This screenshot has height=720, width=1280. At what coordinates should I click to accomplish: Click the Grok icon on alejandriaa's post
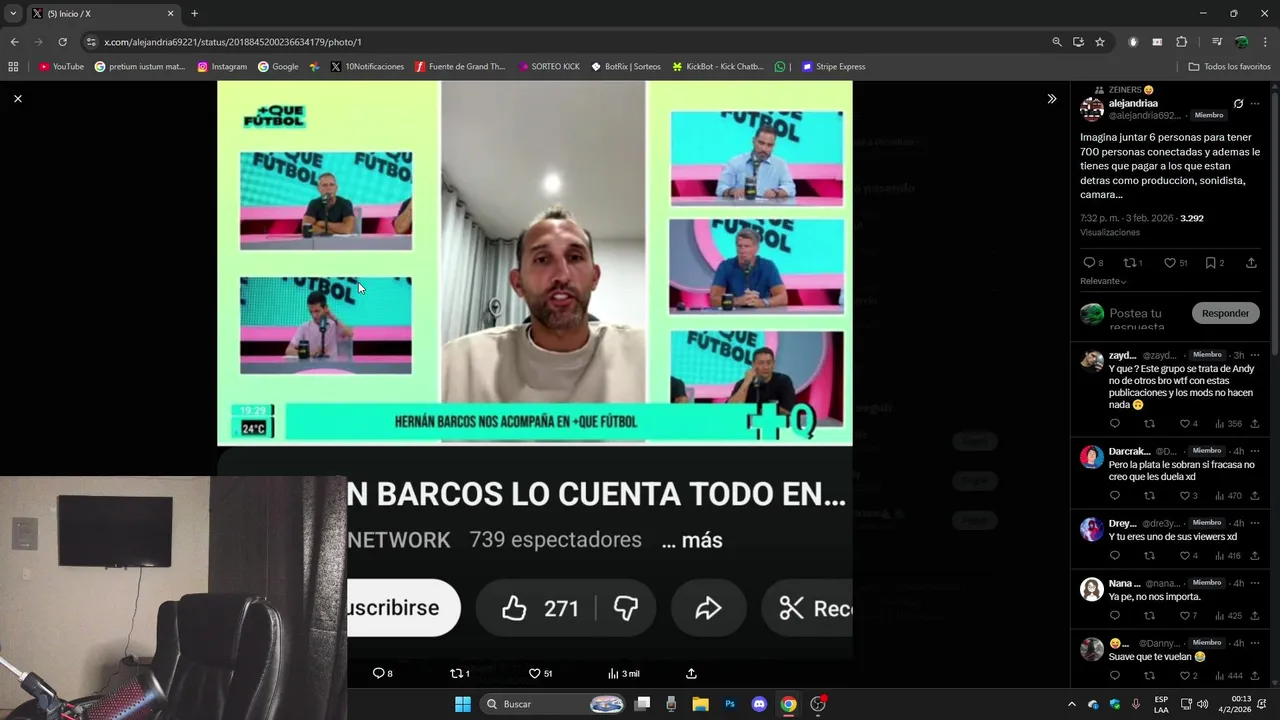pos(1238,103)
